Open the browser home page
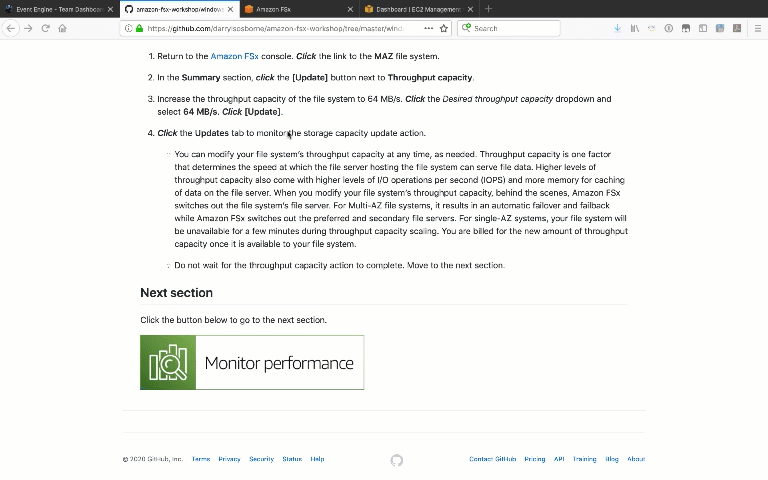 click(x=62, y=28)
